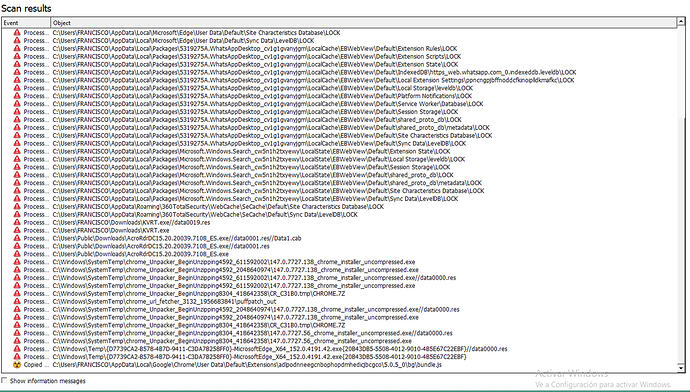This screenshot has height=392, width=690.
Task: Select 360TotalSecurity Sync Data\LevelDB\LOCK path
Action: [205, 215]
